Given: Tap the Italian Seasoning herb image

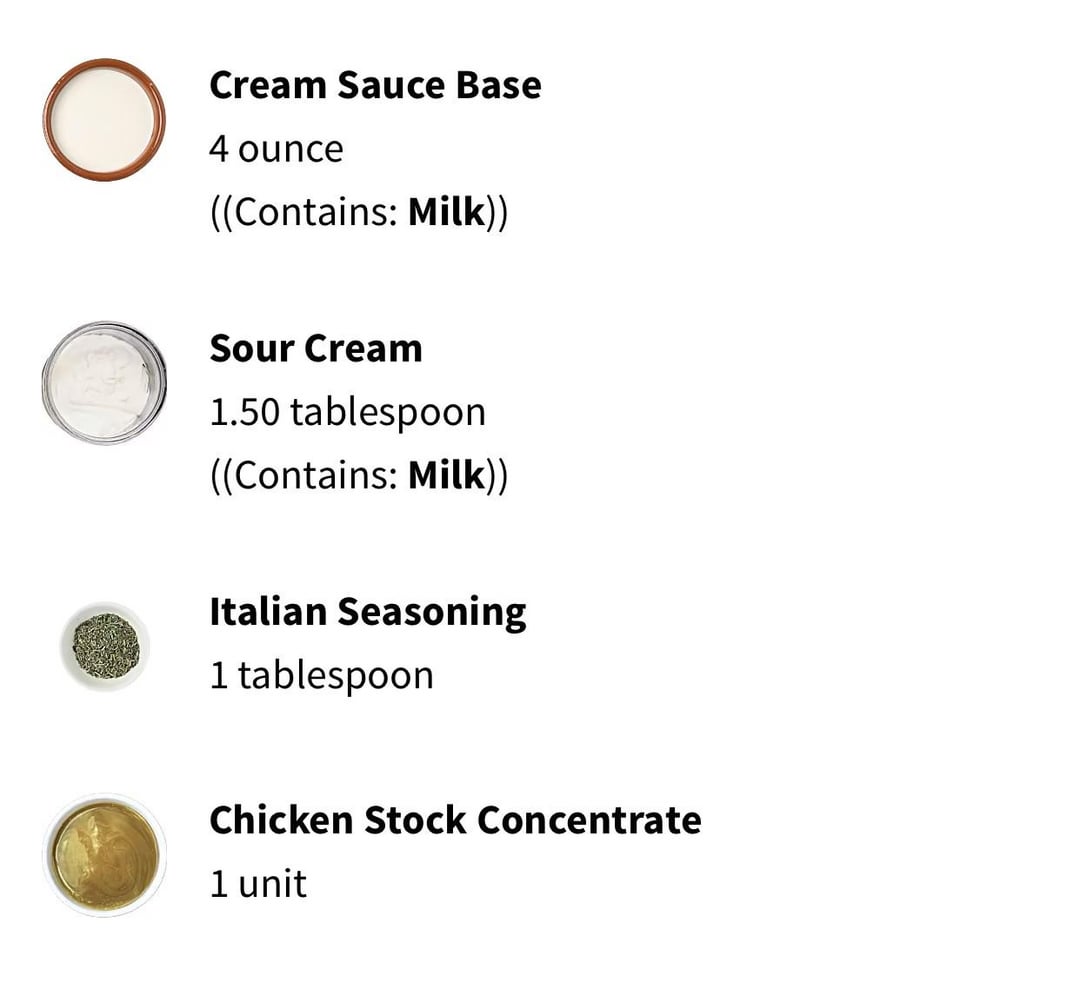Looking at the screenshot, I should 105,646.
